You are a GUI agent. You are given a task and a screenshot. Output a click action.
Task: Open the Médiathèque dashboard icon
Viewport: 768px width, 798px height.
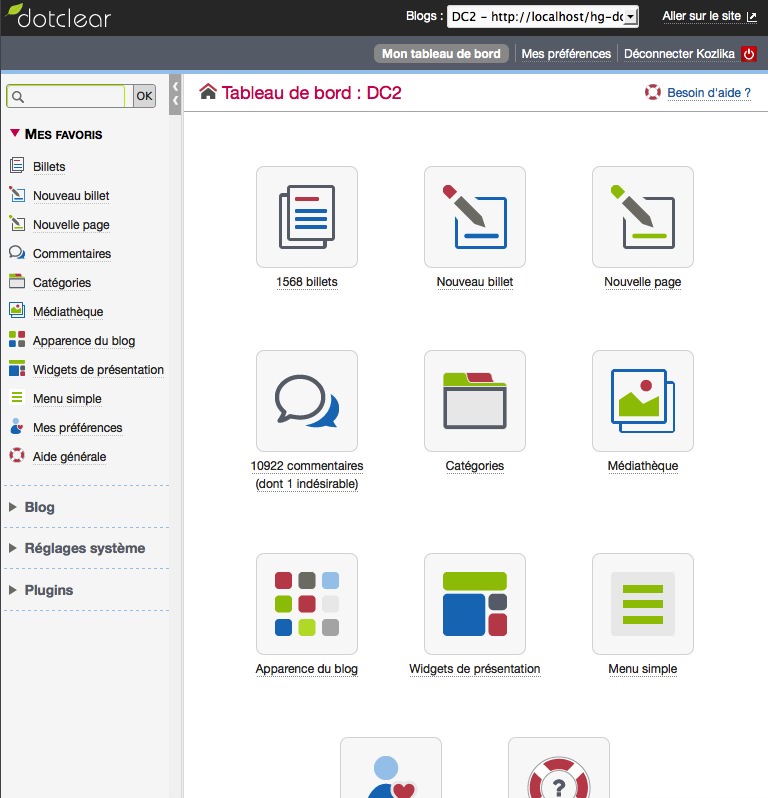[x=642, y=401]
